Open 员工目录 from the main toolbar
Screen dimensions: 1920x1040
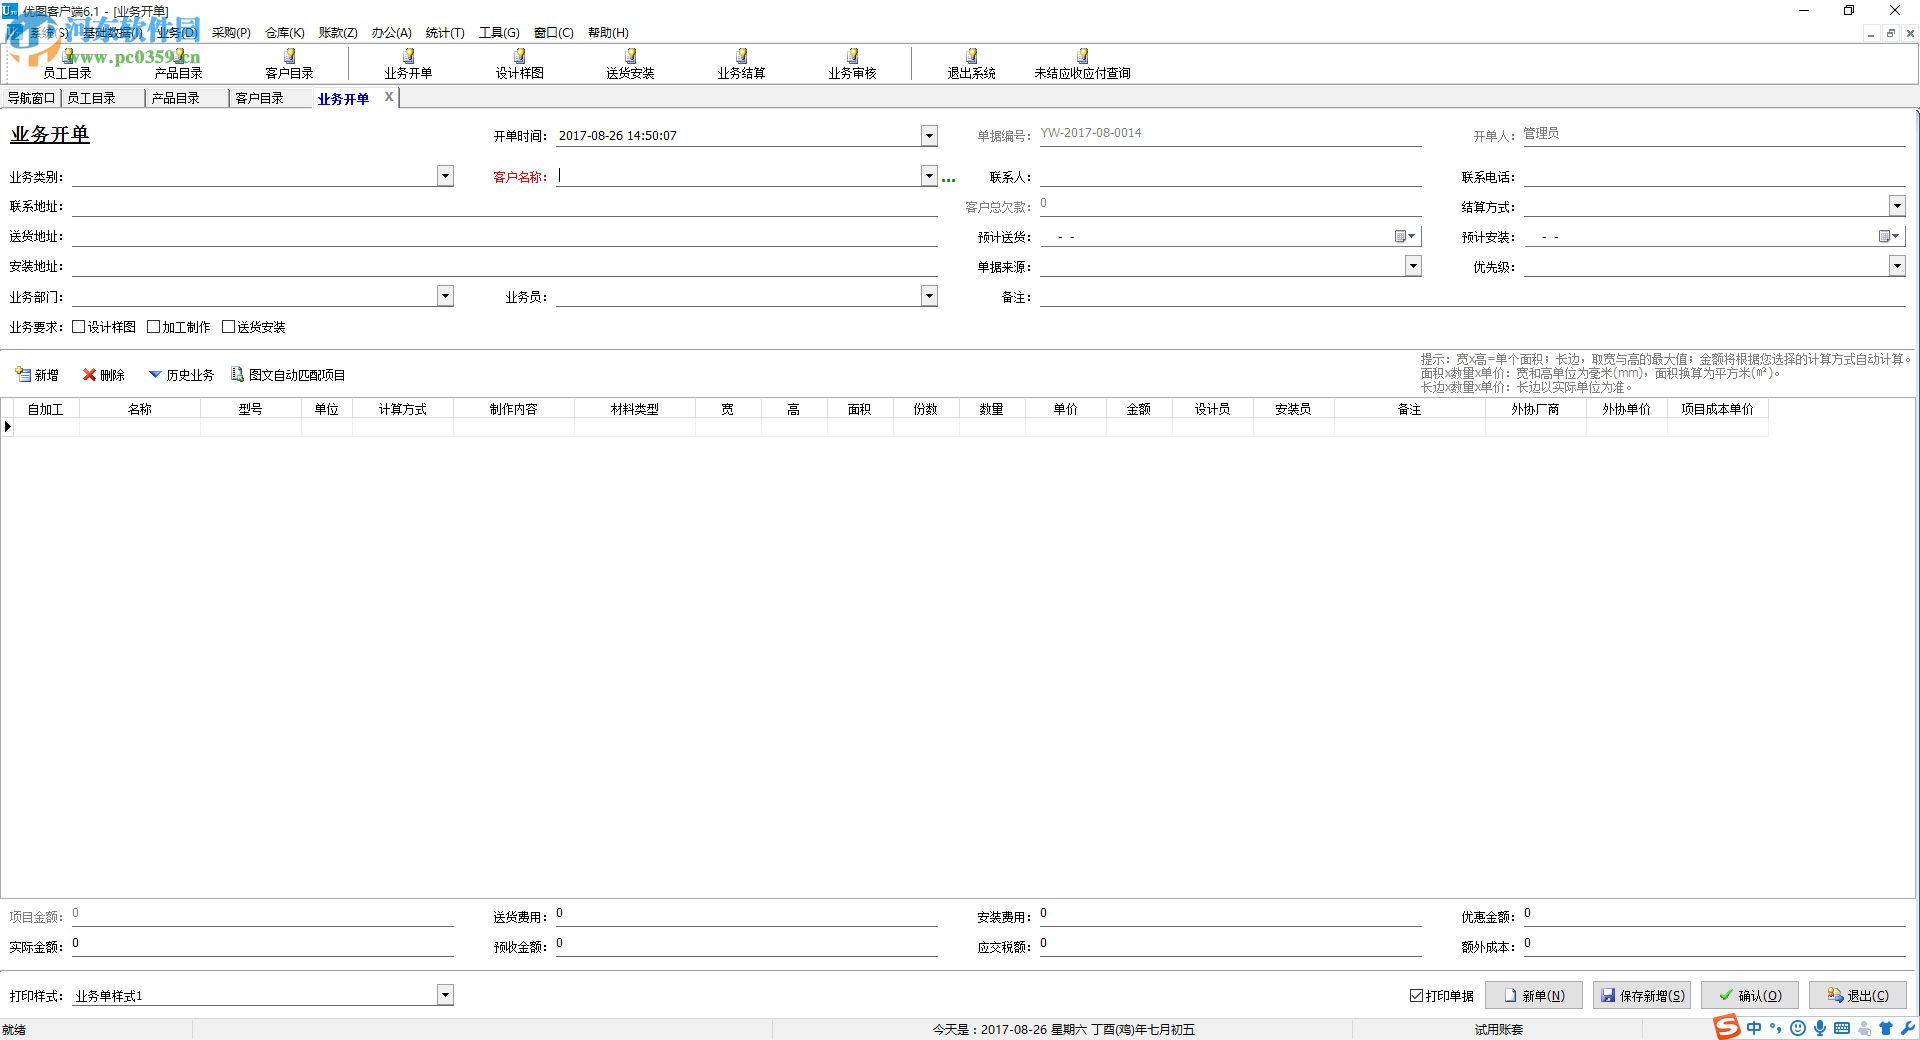(67, 64)
